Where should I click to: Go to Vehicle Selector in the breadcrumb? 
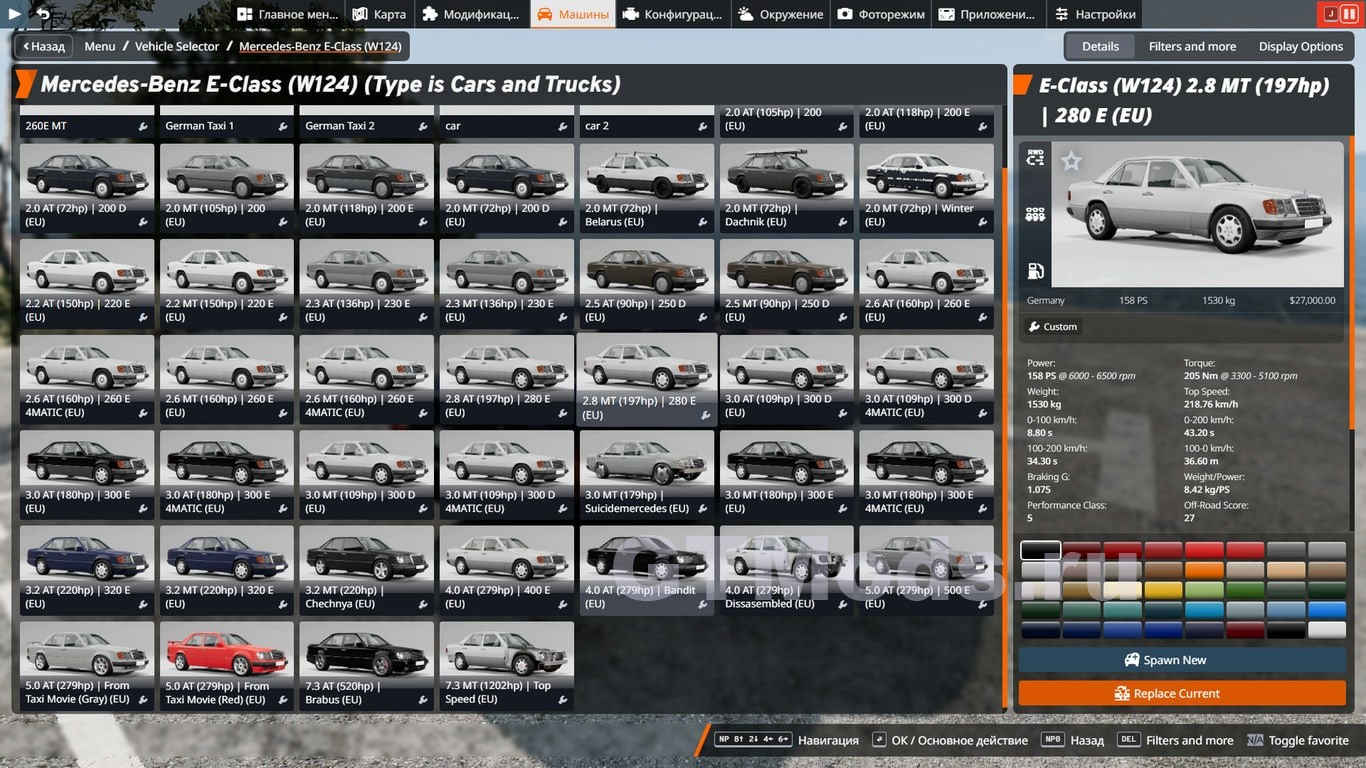pyautogui.click(x=177, y=46)
